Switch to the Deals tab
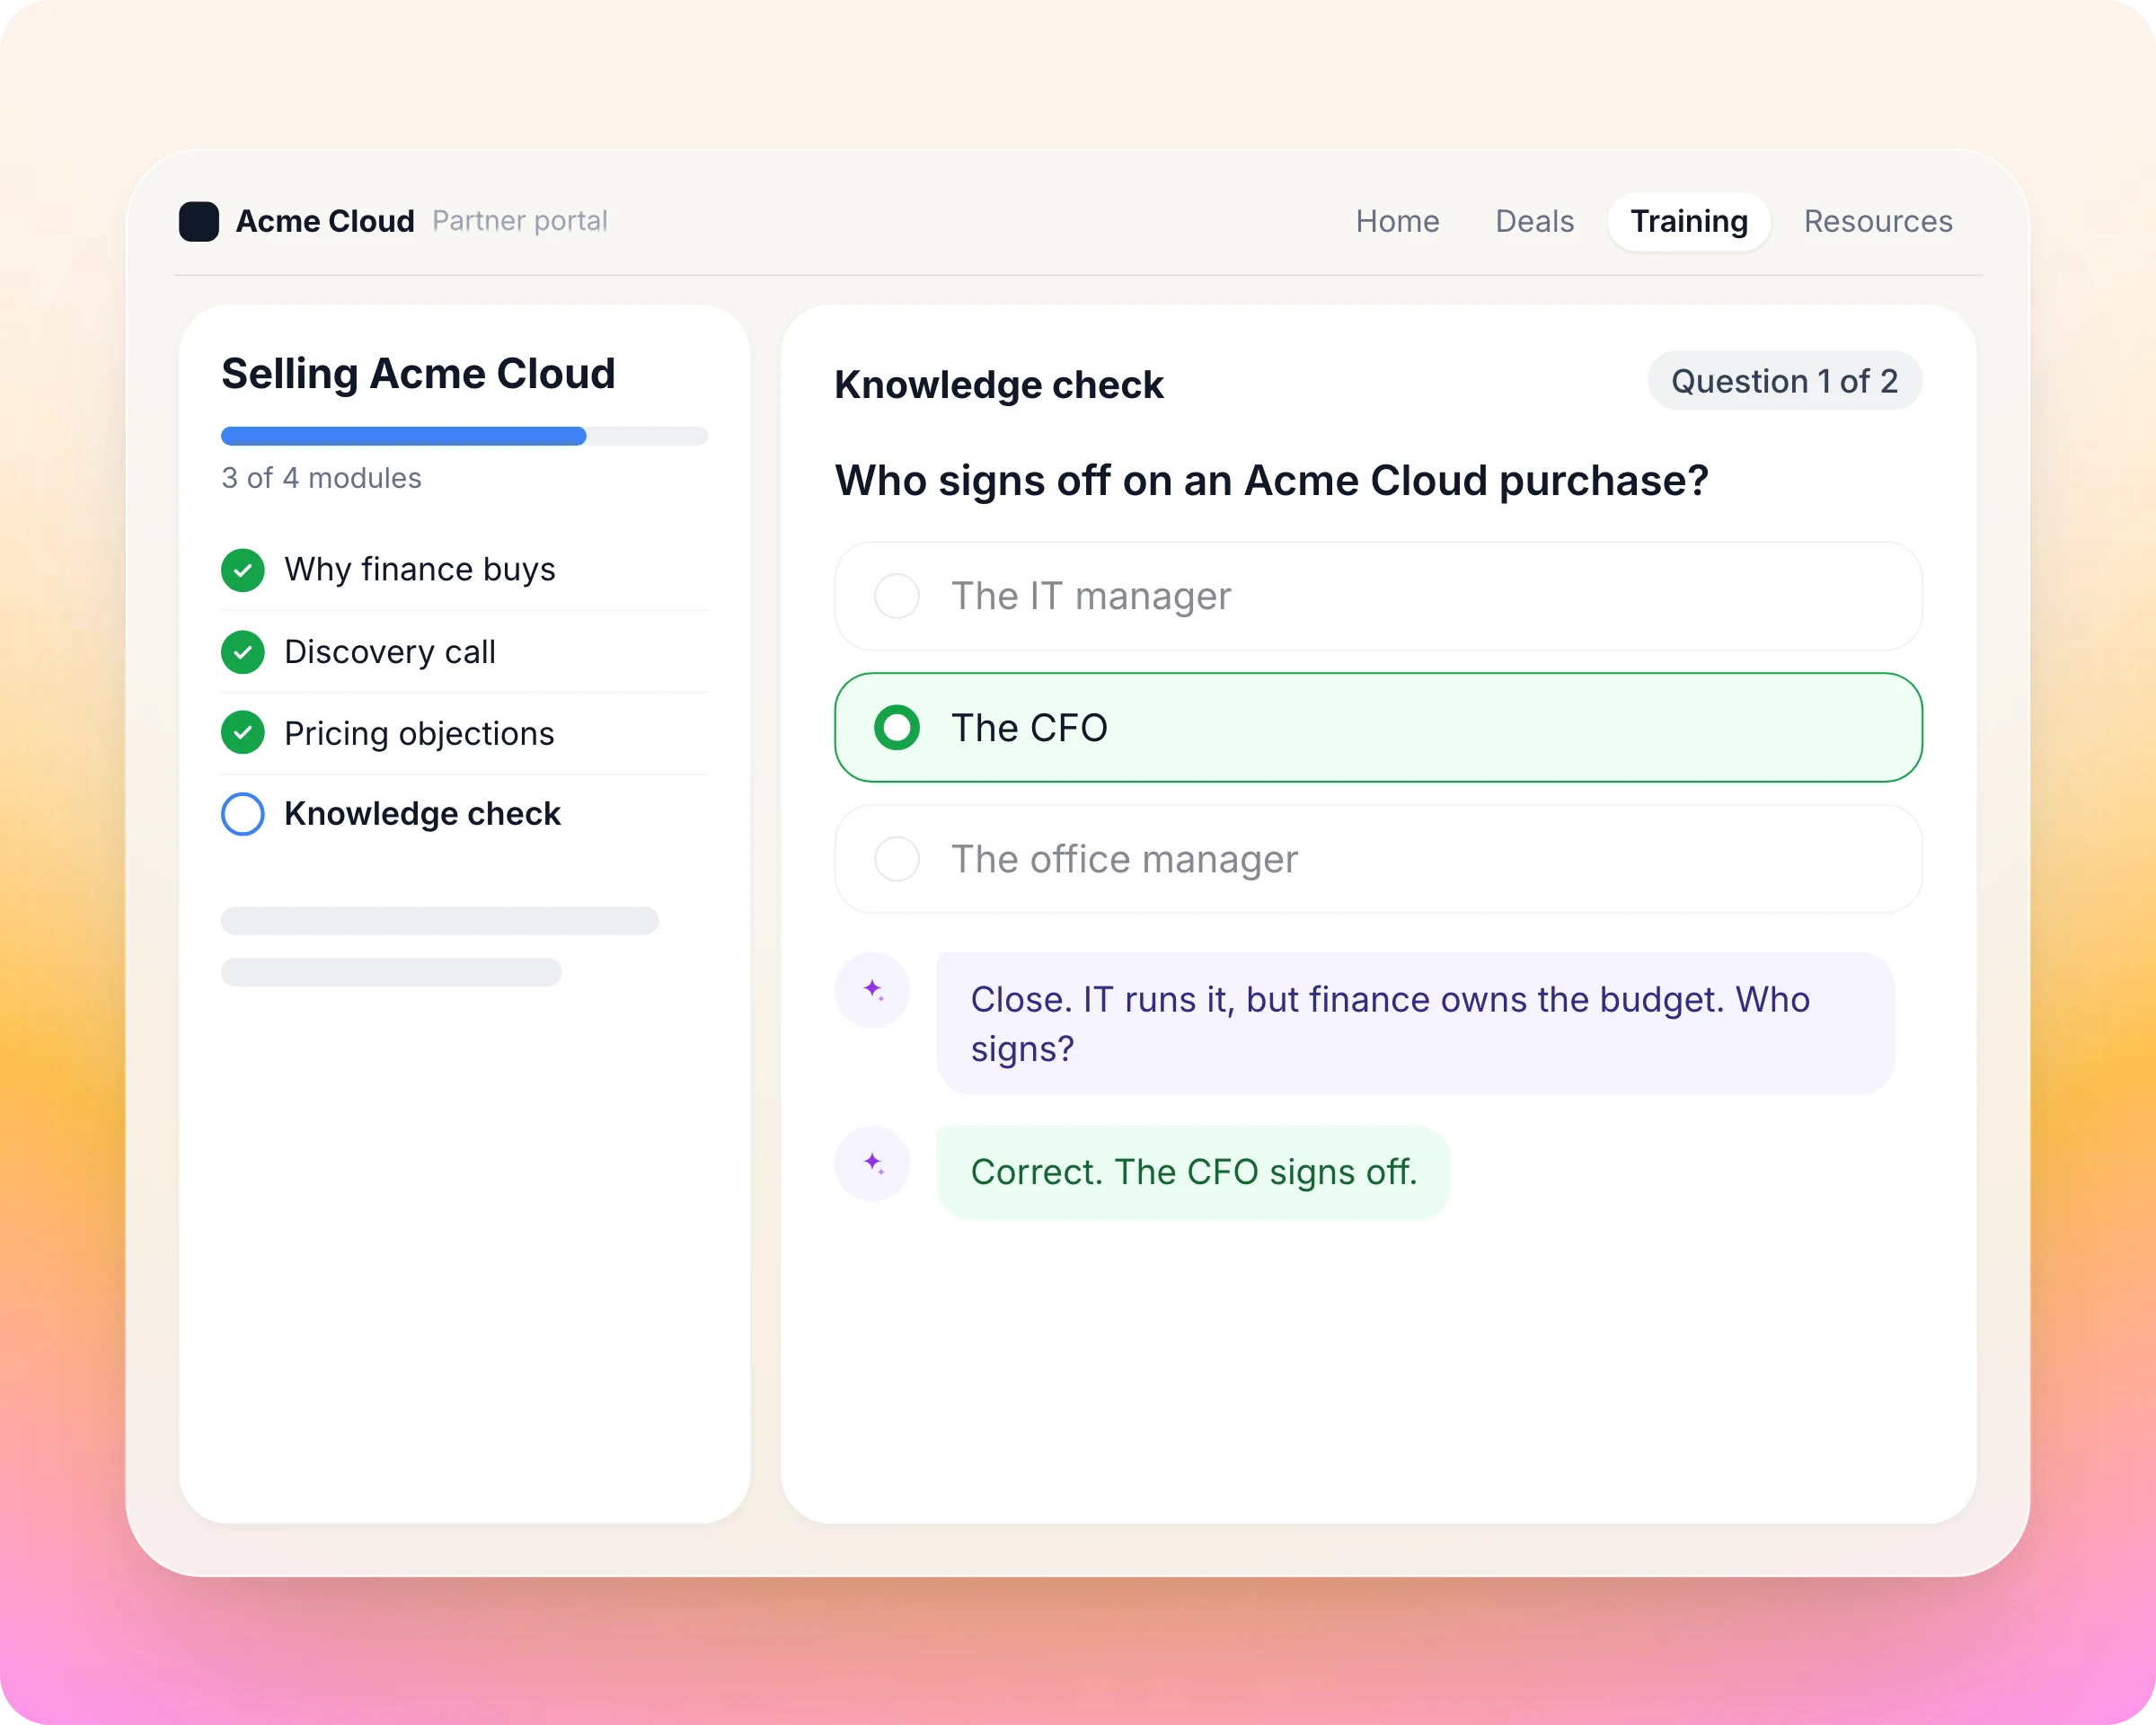 pos(1534,221)
